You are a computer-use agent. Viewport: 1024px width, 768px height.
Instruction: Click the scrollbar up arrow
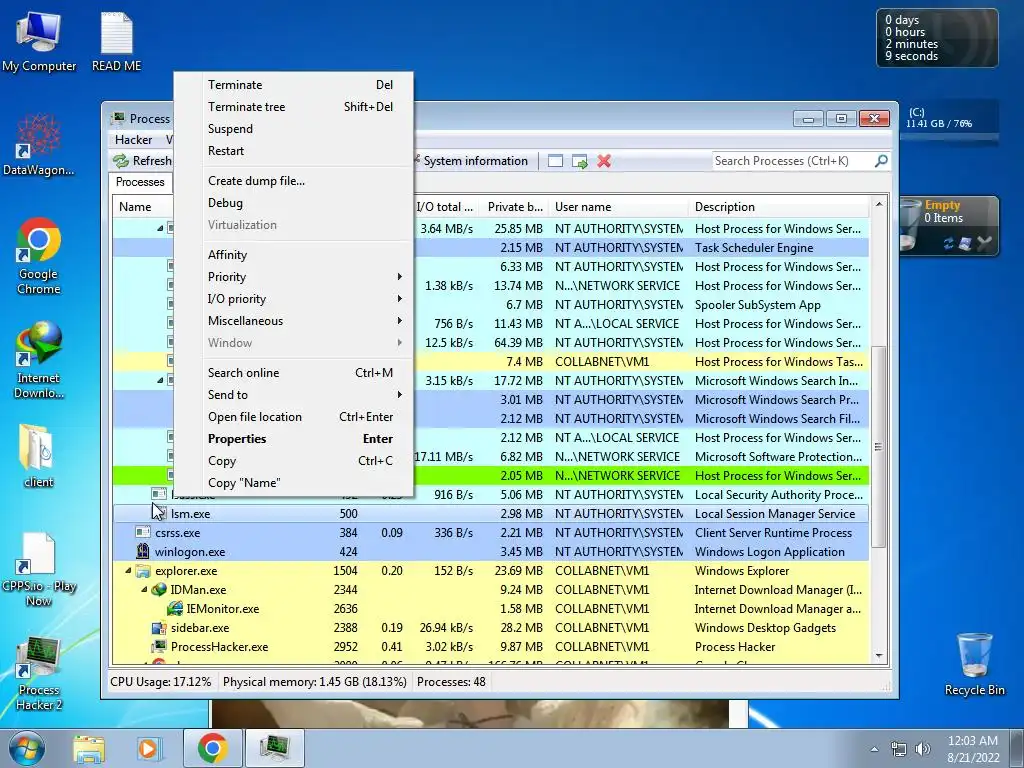pos(878,204)
